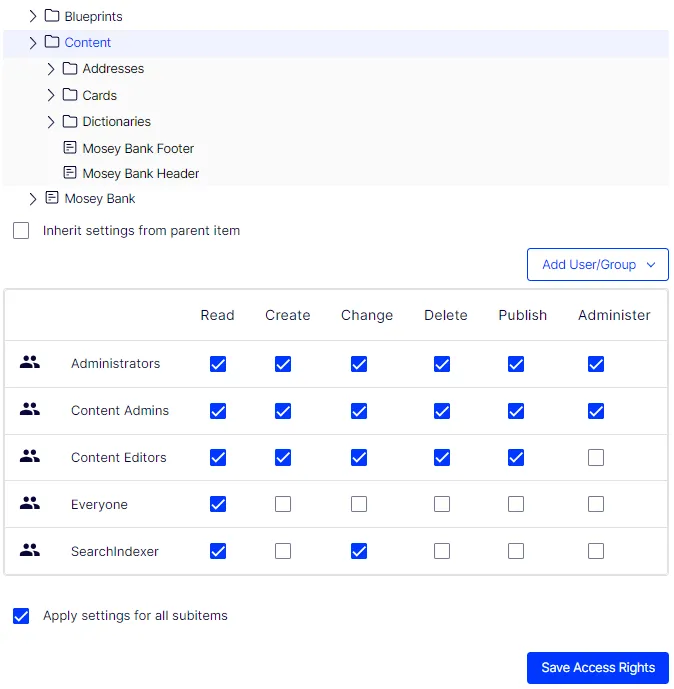Click the Read column header
The image size is (674, 689).
[x=217, y=315]
